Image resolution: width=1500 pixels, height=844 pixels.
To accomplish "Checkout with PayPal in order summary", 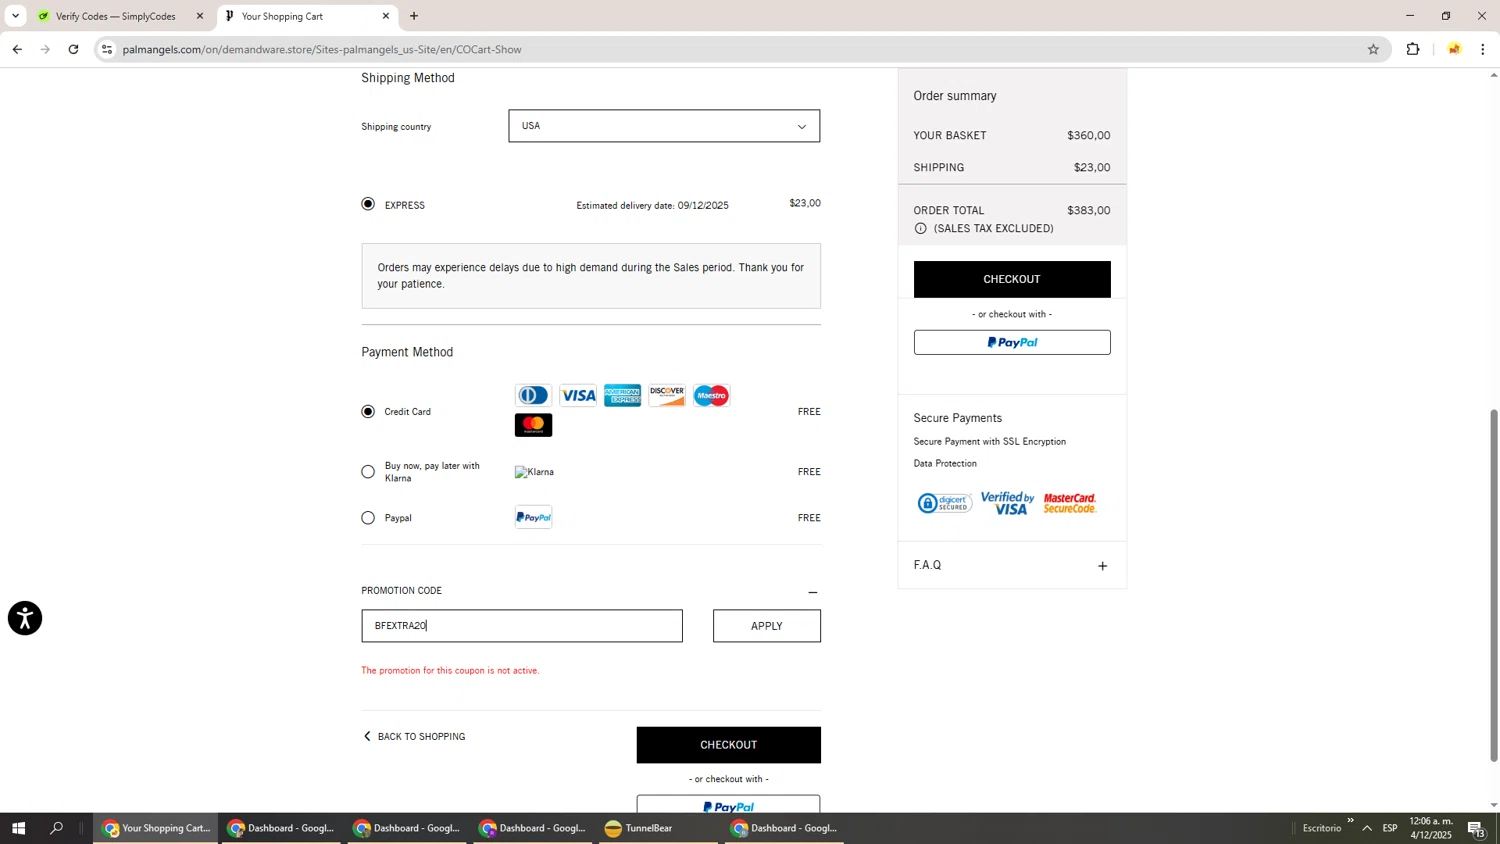I will [x=1012, y=342].
